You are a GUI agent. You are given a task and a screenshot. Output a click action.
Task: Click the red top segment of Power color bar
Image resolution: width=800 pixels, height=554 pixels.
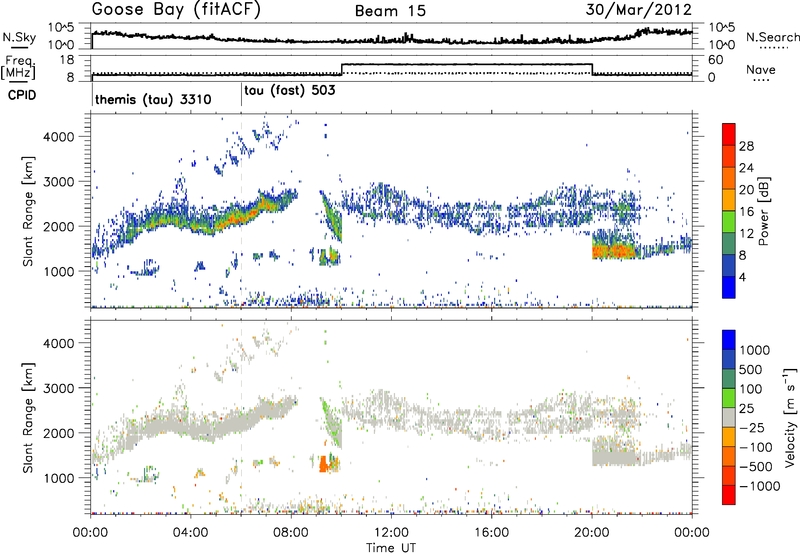(729, 134)
